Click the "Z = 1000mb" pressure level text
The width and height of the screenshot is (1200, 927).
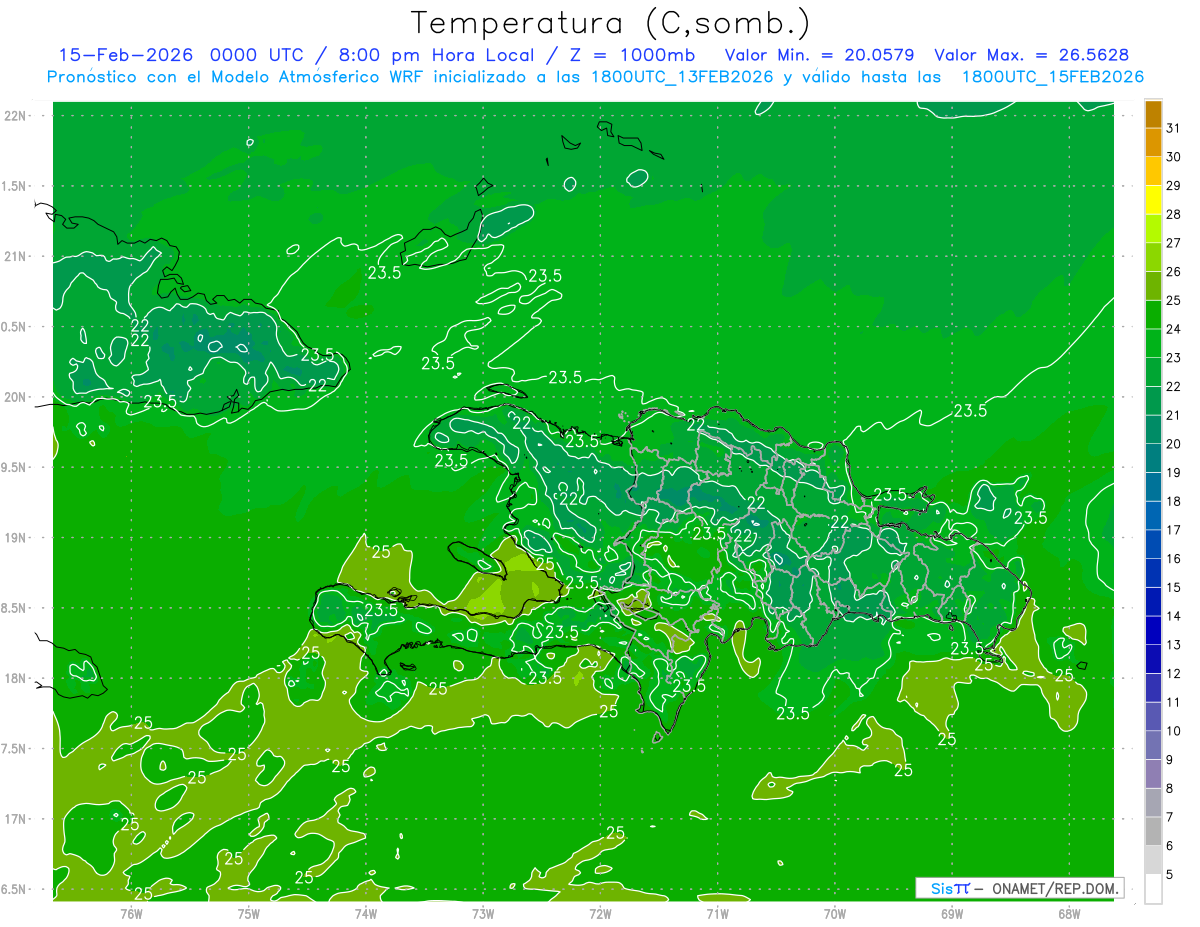(x=635, y=55)
